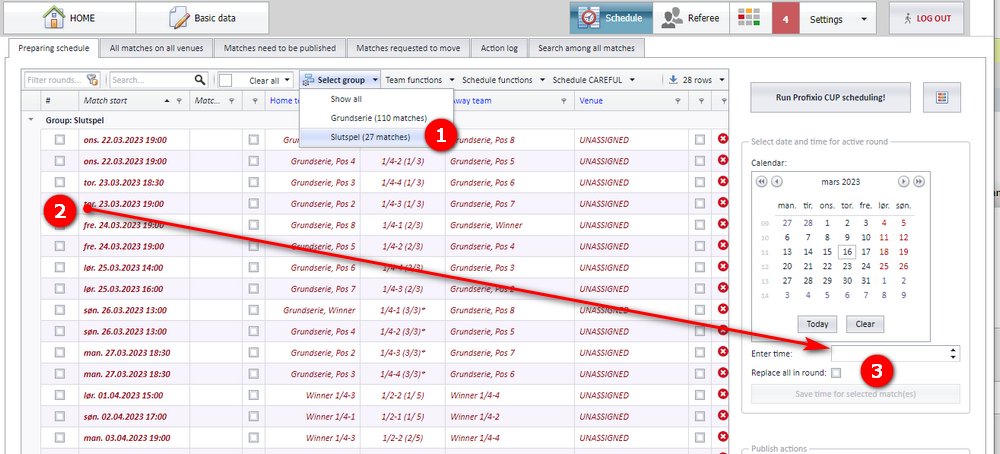Screen dimensions: 1000x454
Task: Select row checkbox for lør. 01.04.2023 15:00
Action: pos(59,395)
